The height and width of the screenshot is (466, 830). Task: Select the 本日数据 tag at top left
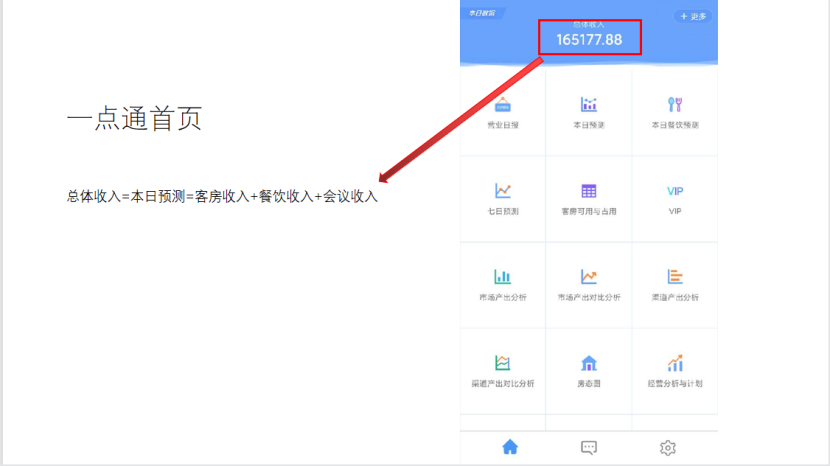pos(482,13)
